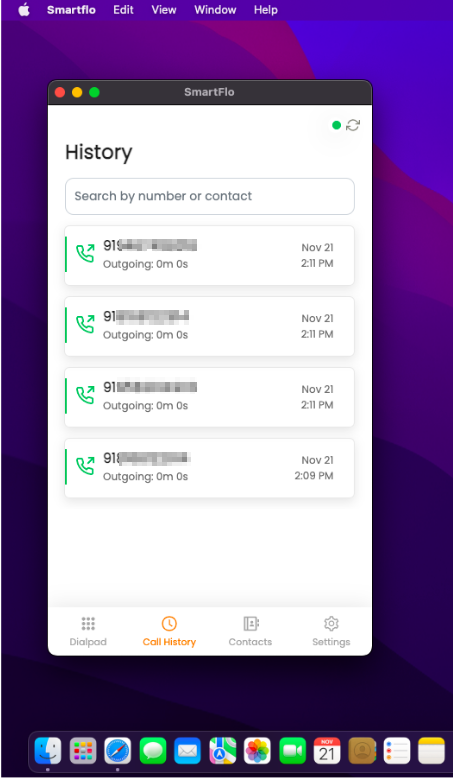Open the Settings gear tab
Viewport: 454px width, 780px height.
[x=331, y=631]
